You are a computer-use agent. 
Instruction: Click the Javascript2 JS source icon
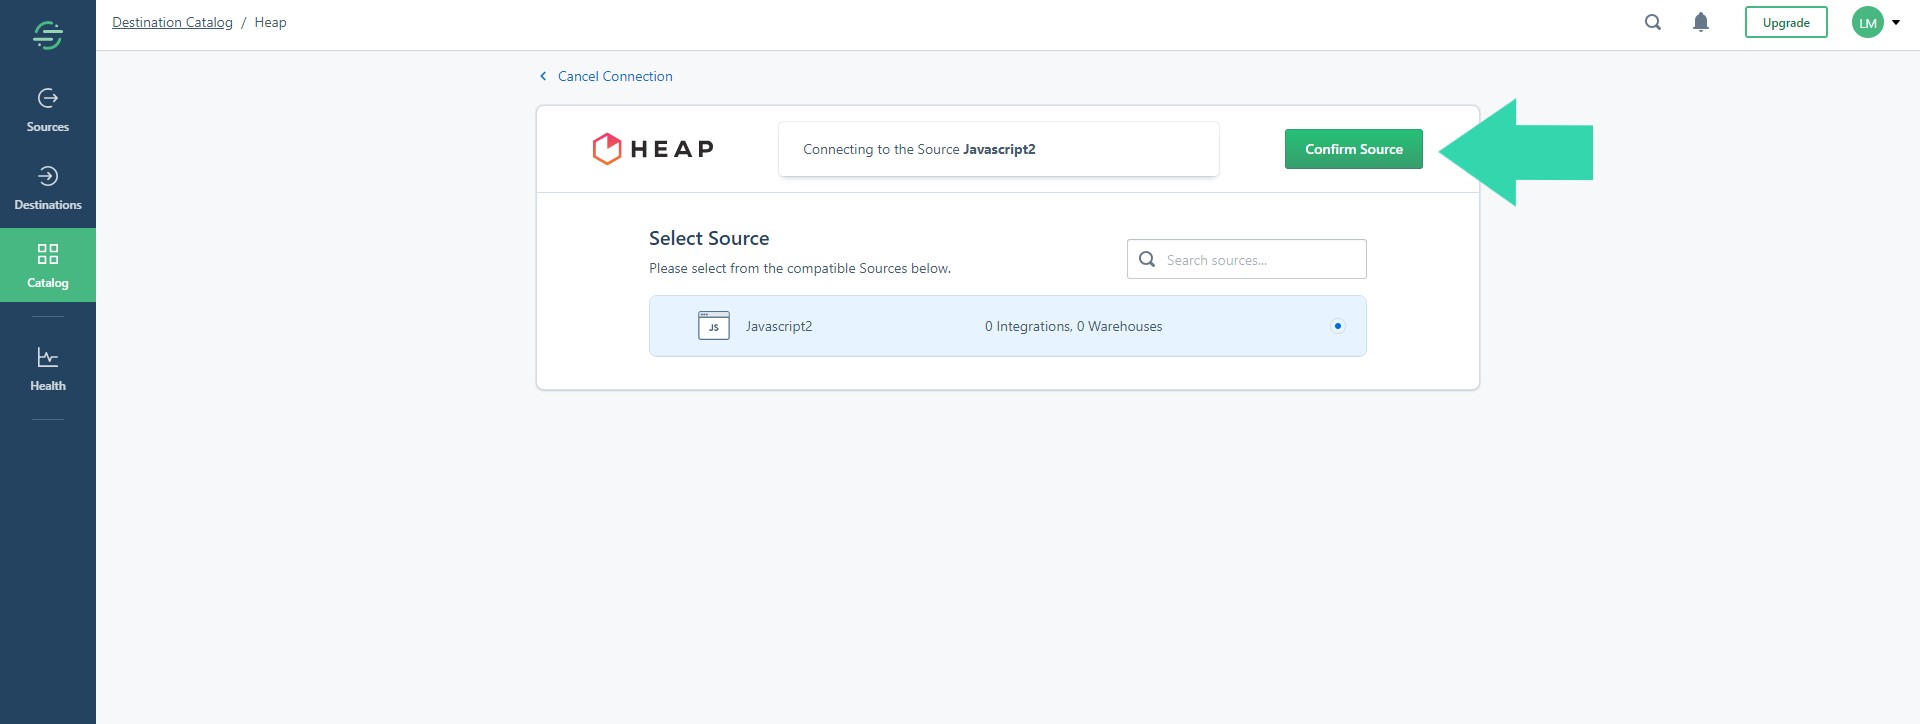(x=713, y=325)
